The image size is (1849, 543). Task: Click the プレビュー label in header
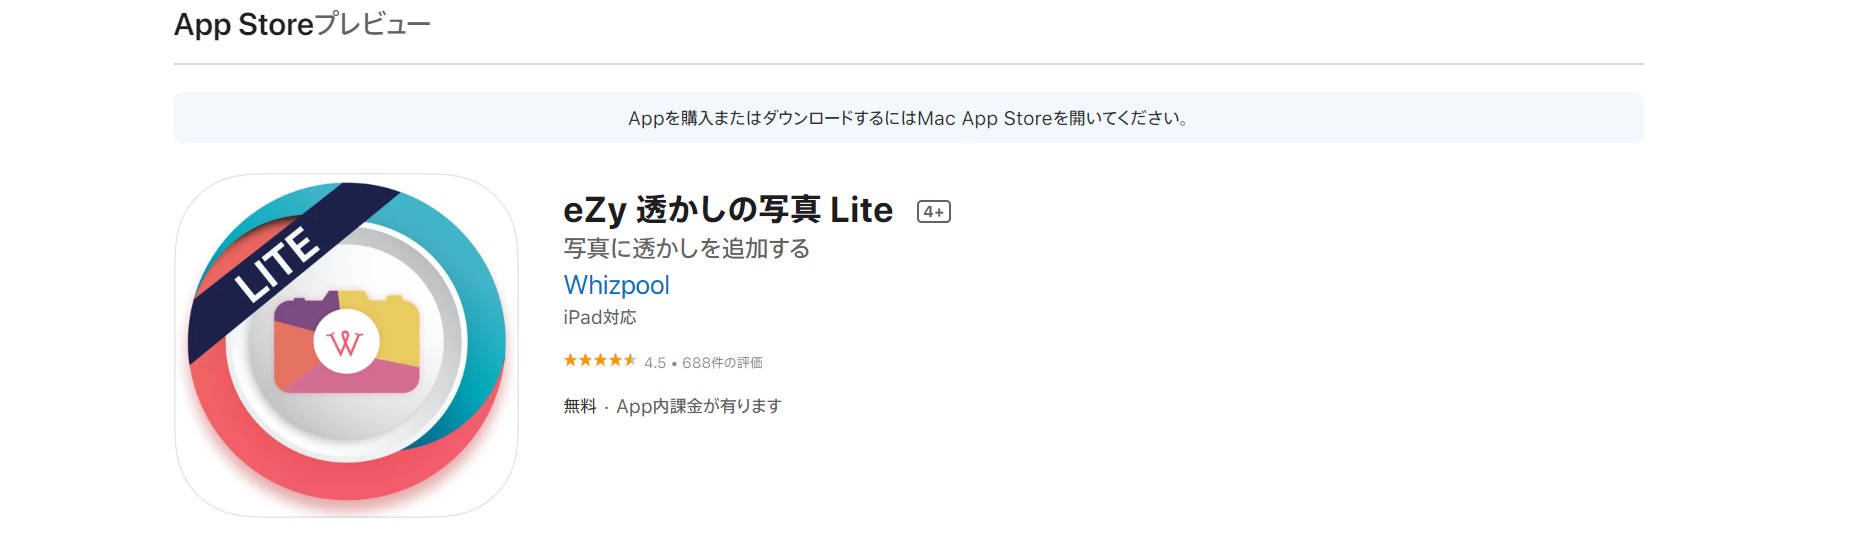[373, 24]
